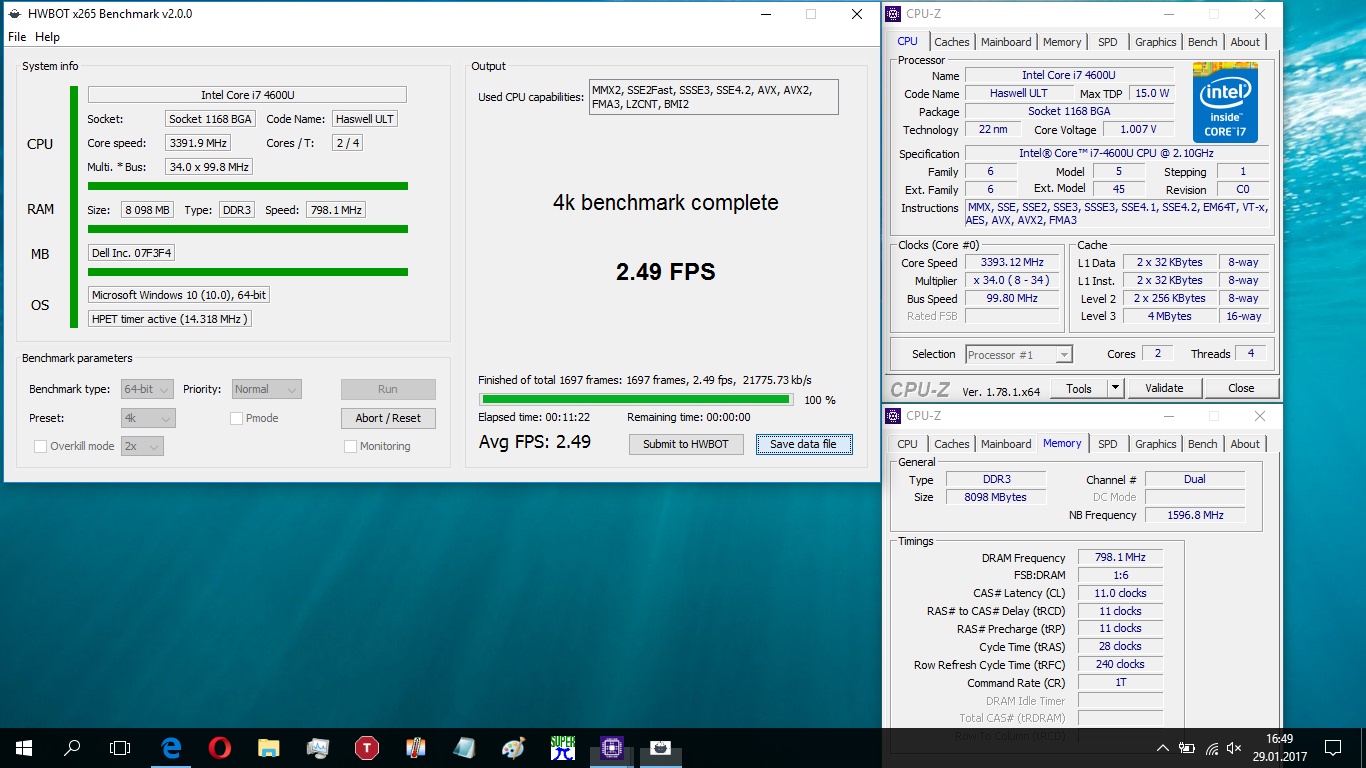Switch to SPD tab in upper CPU-Z window
Image resolution: width=1366 pixels, height=768 pixels.
1108,42
